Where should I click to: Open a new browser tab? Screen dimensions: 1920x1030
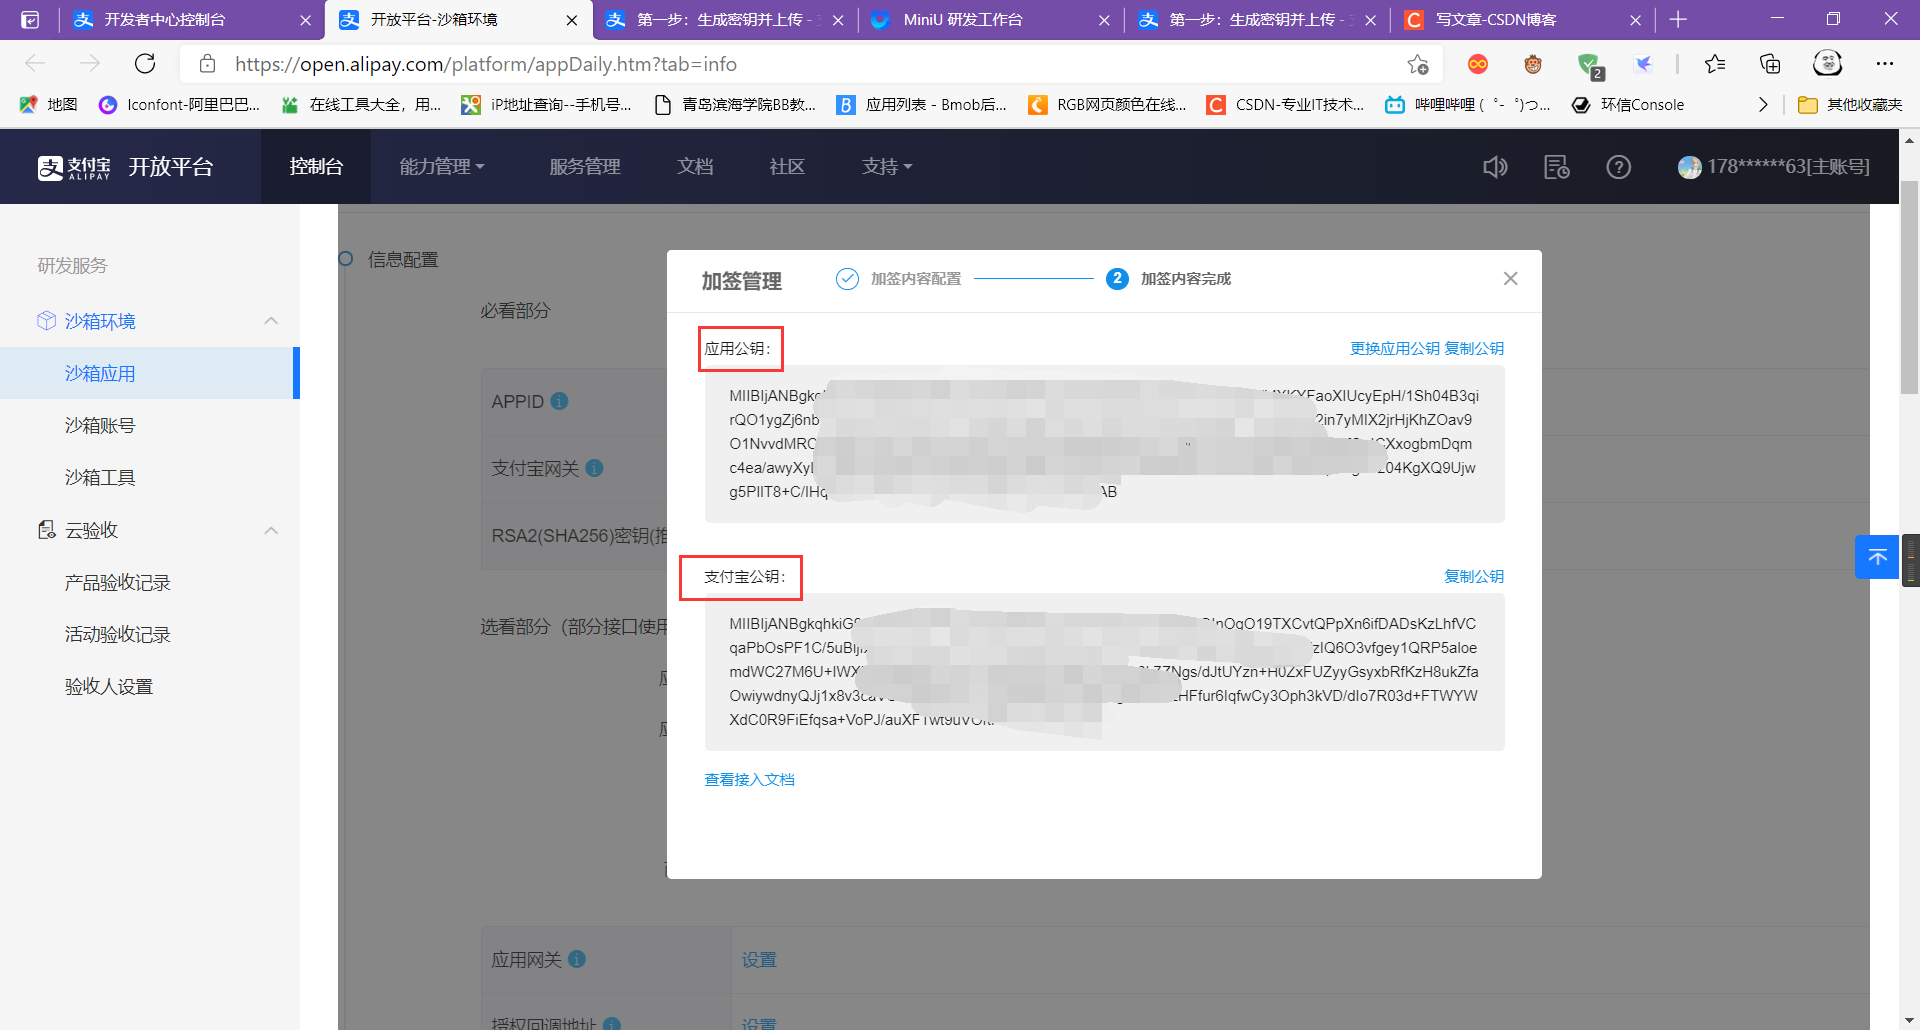point(1678,19)
